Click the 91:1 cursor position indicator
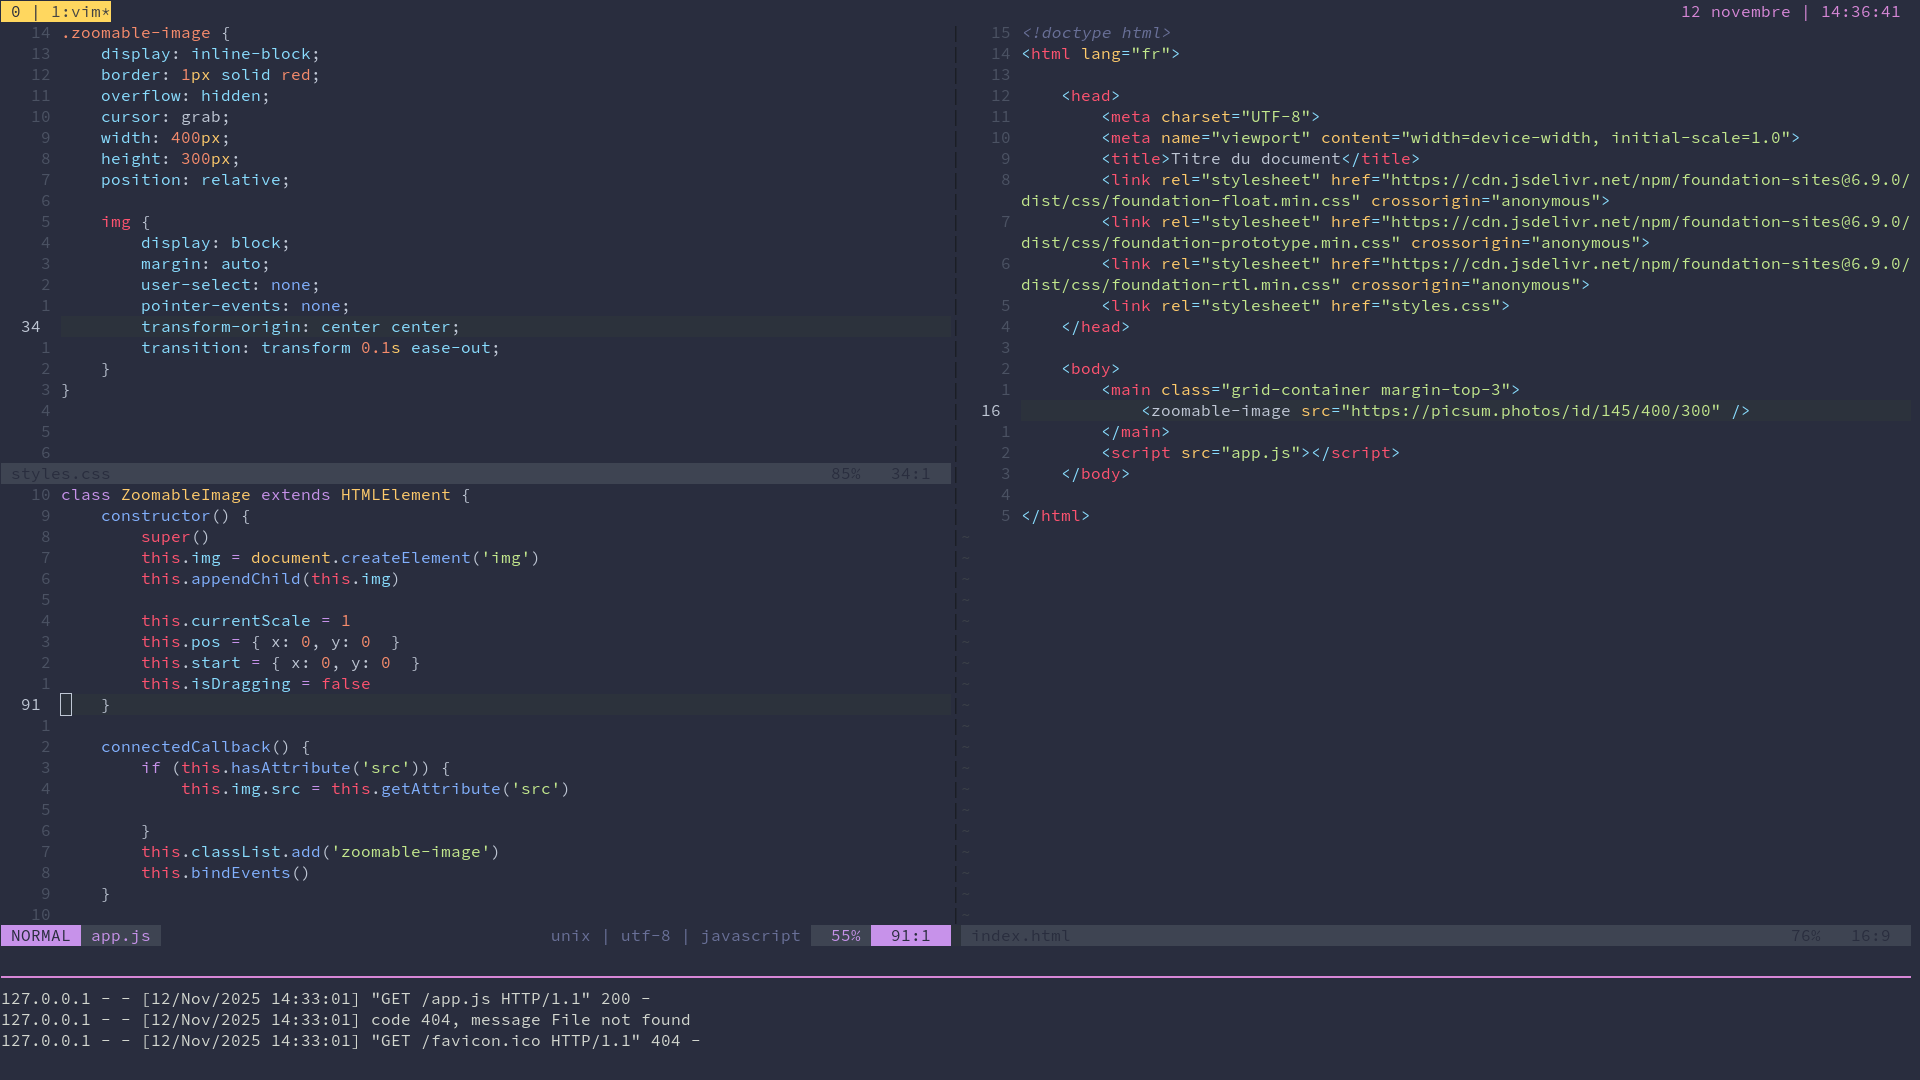Viewport: 1920px width, 1080px height. click(910, 936)
